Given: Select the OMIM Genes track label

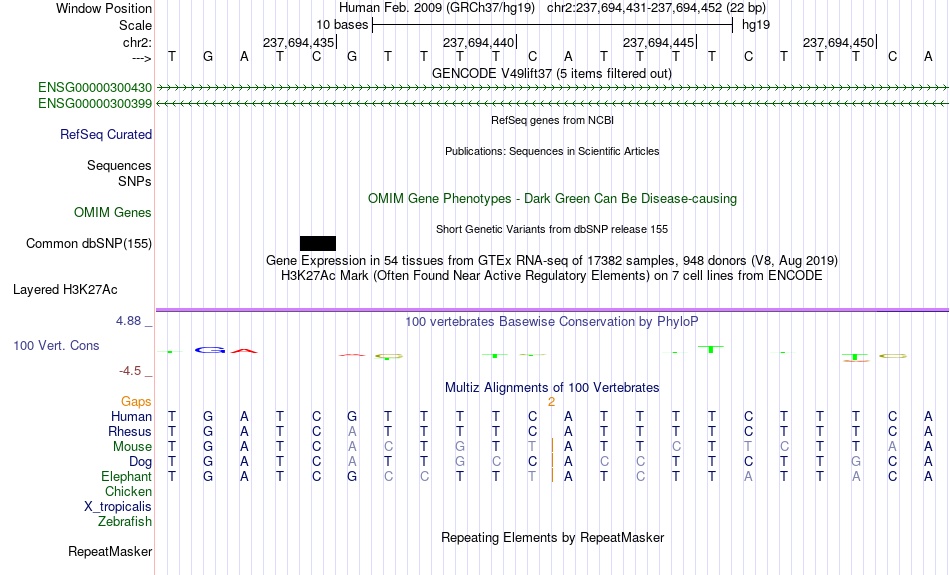Looking at the screenshot, I should (x=113, y=213).
